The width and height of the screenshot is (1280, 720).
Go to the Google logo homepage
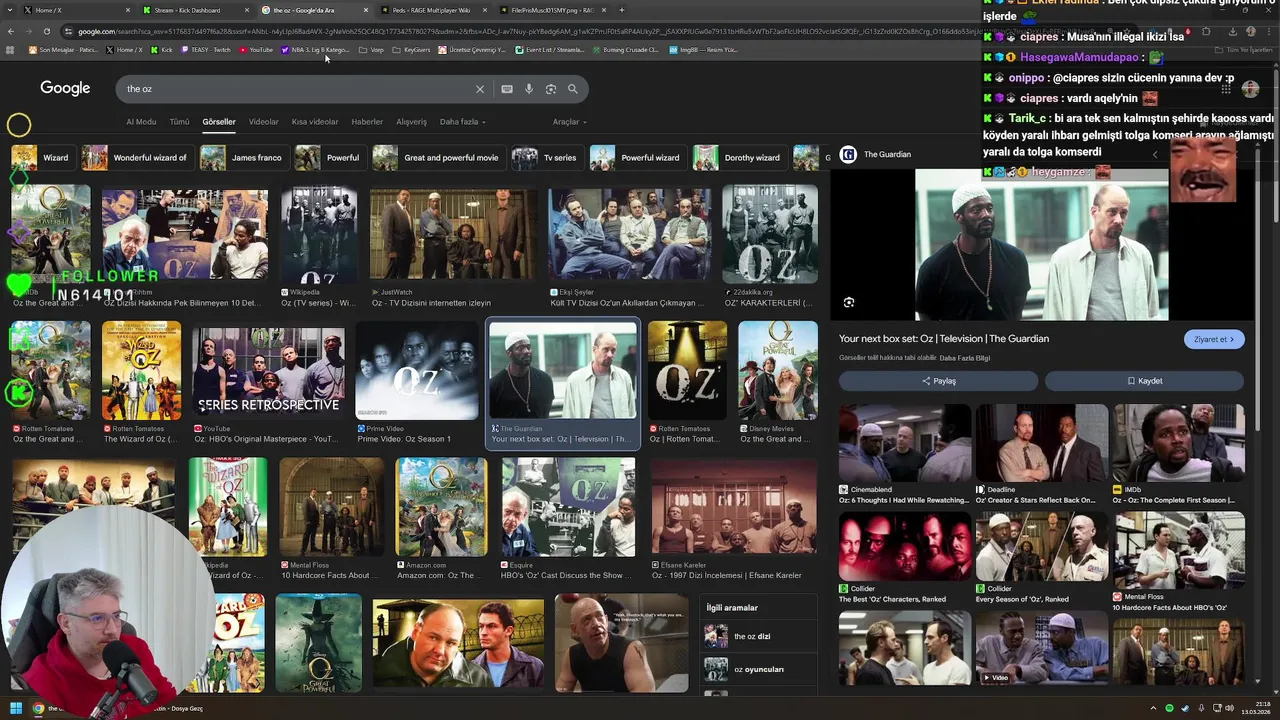coord(65,88)
